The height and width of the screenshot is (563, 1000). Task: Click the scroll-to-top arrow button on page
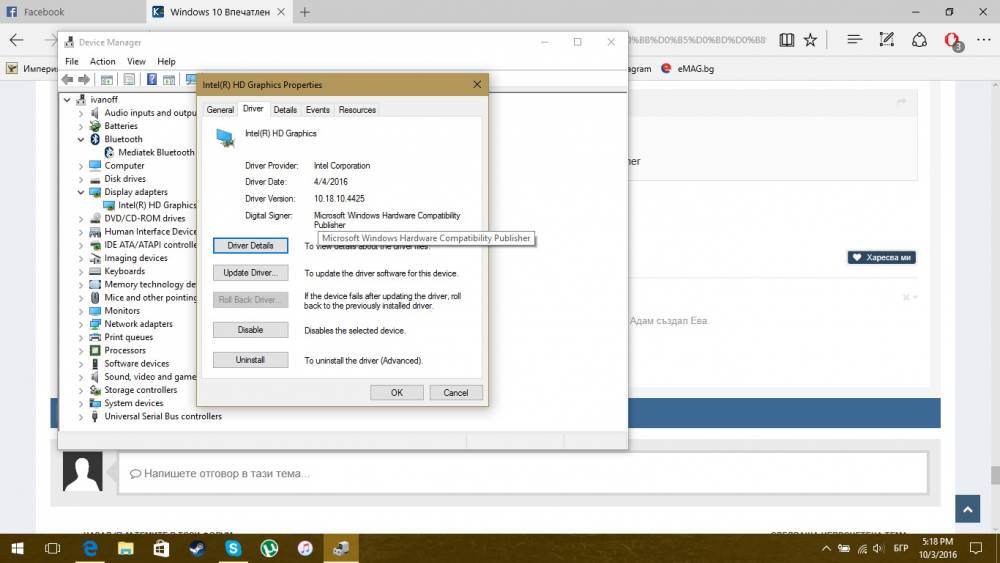point(967,509)
